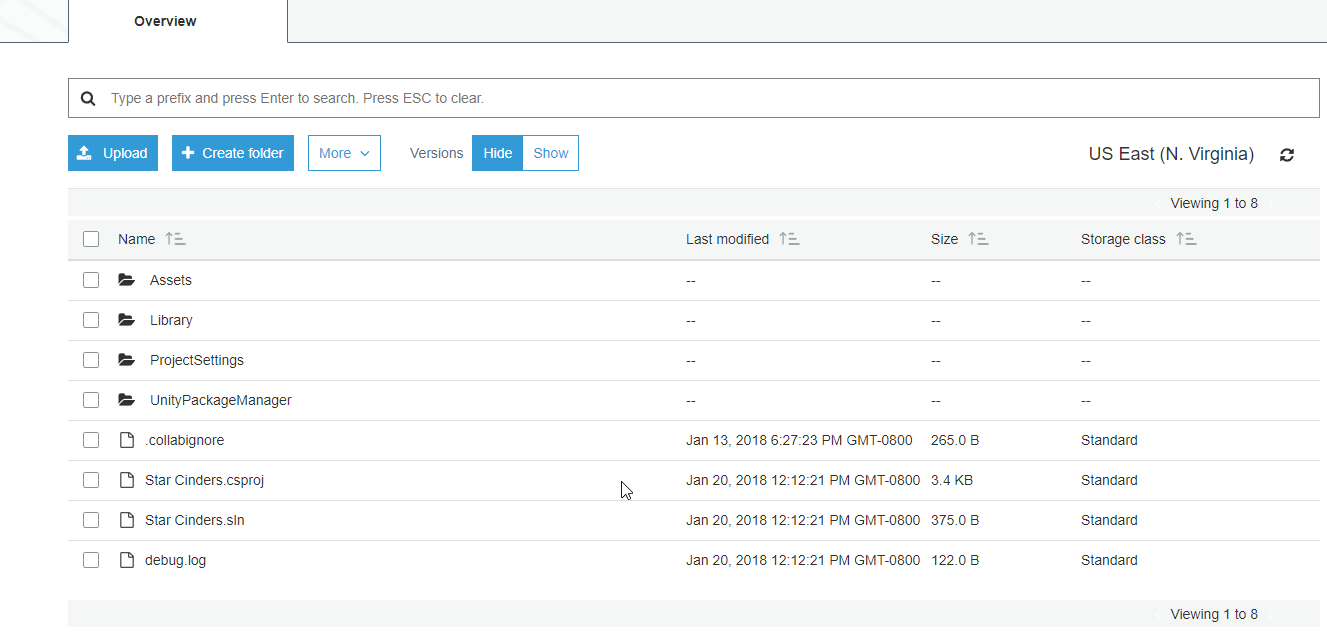The height and width of the screenshot is (637, 1327).
Task: Select Show versions toggle
Action: 551,153
